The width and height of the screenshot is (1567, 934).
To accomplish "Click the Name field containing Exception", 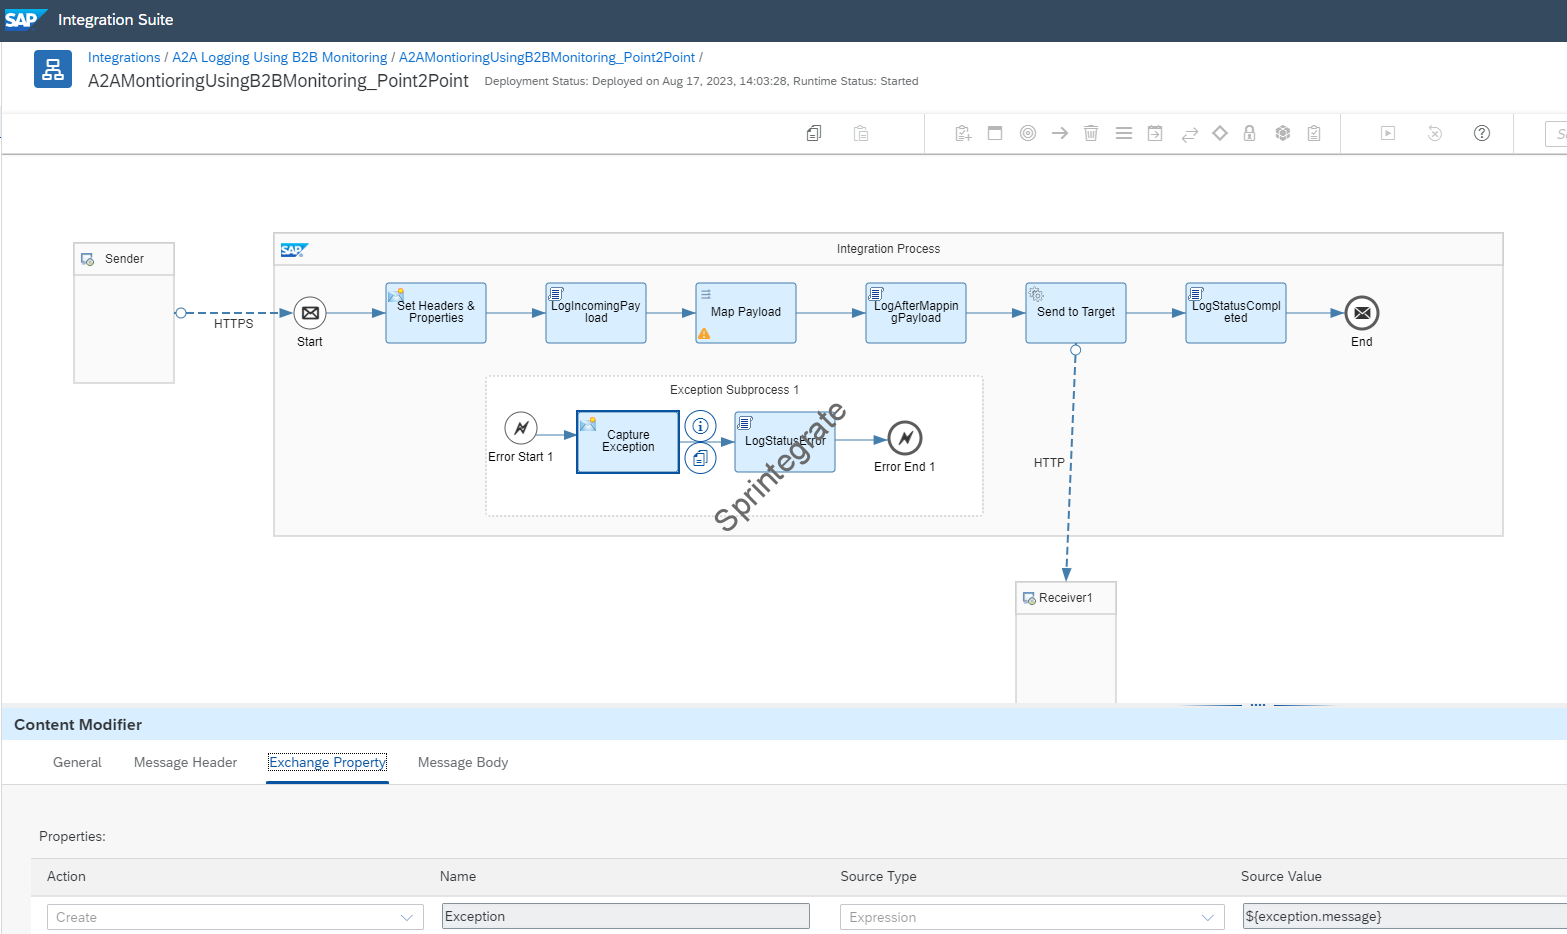I will (x=626, y=916).
